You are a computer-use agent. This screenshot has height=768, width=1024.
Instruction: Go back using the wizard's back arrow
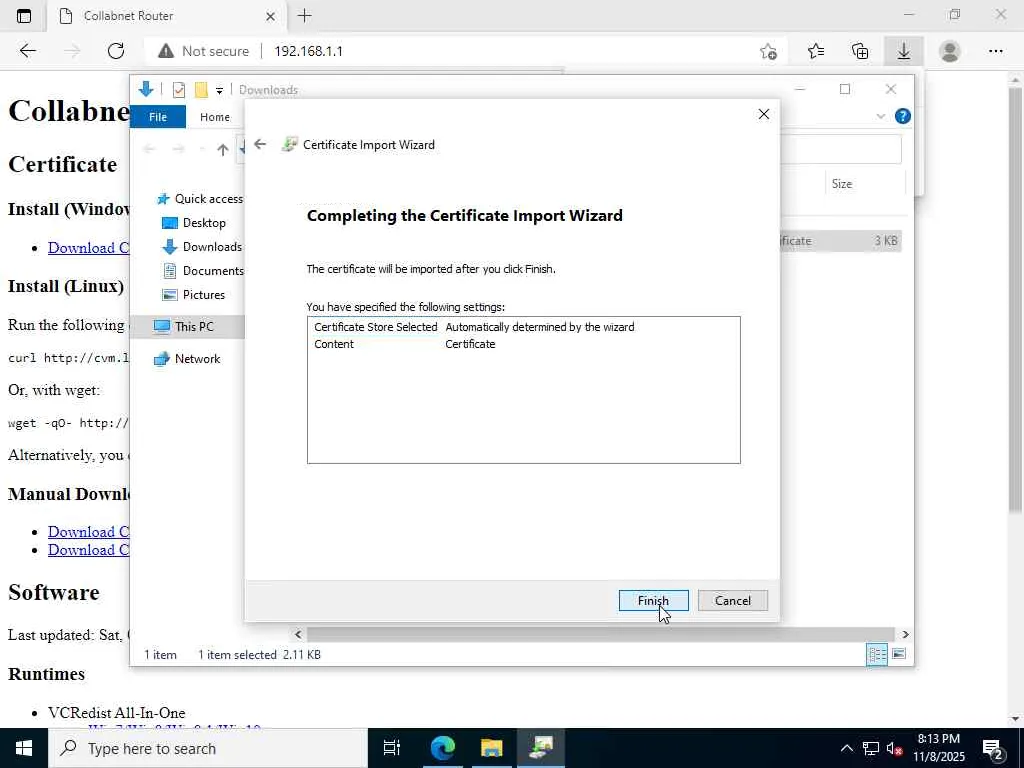click(260, 144)
